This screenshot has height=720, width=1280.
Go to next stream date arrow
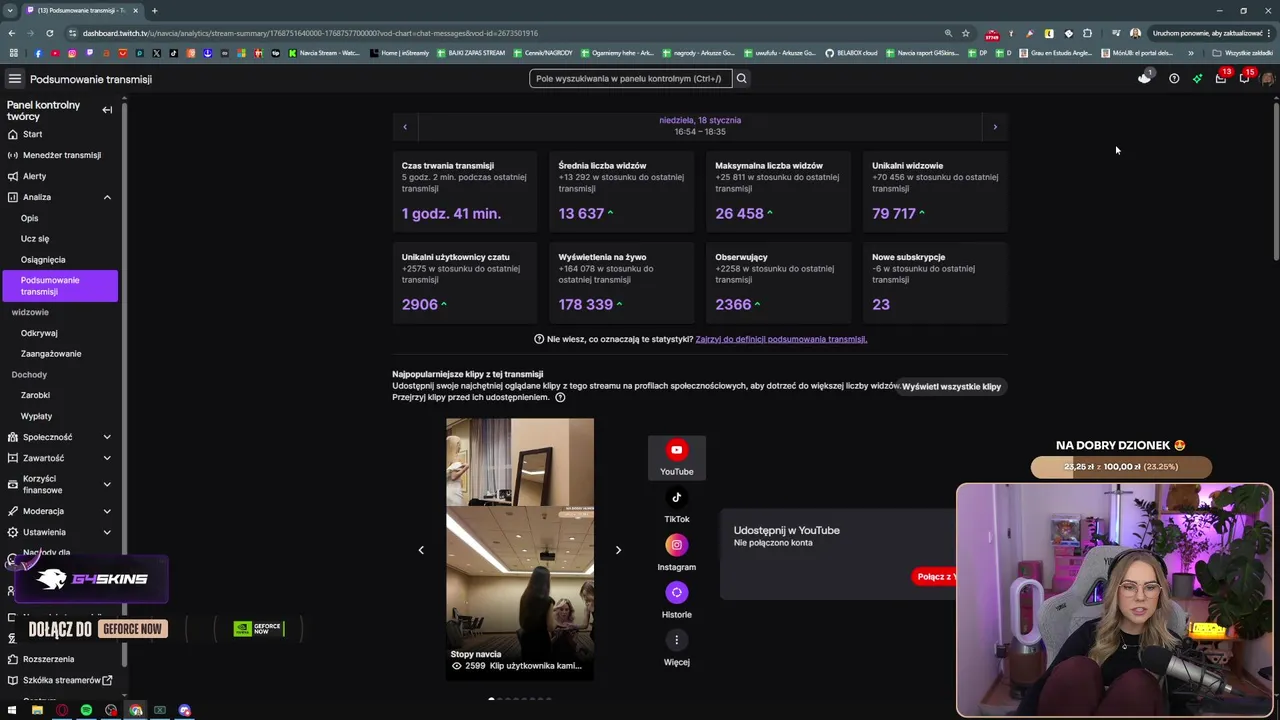point(995,127)
